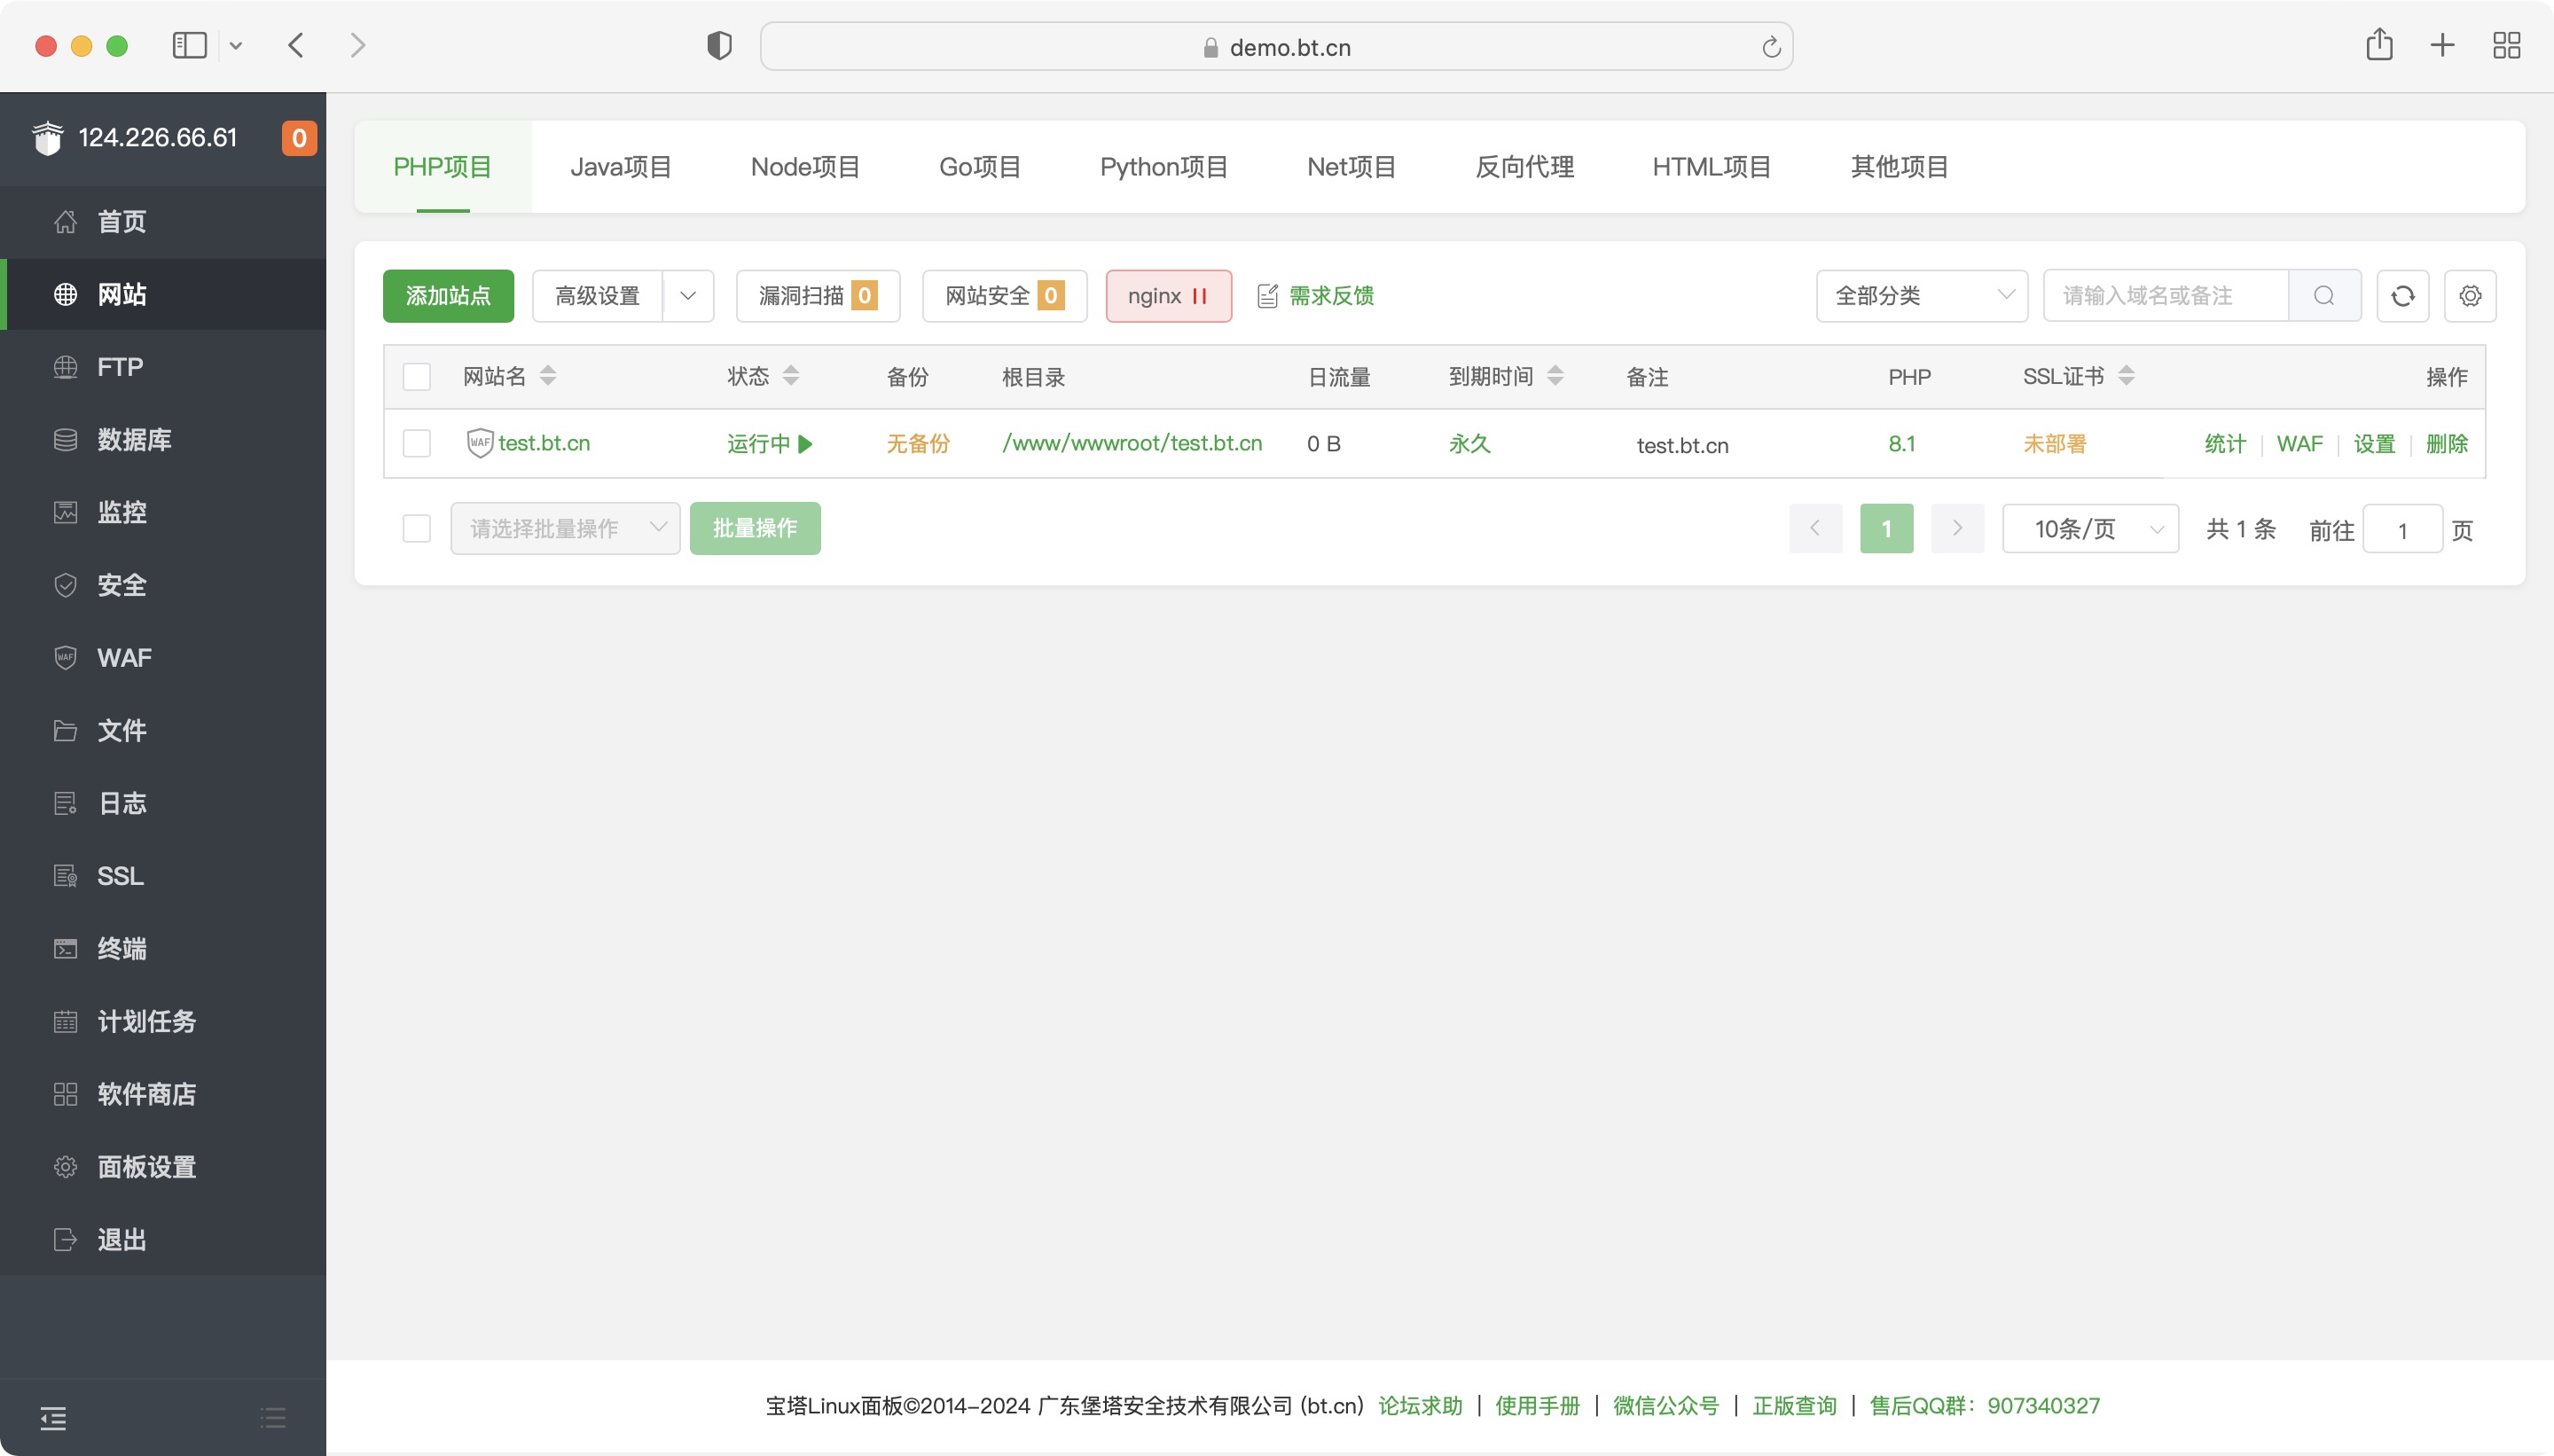Open the table settings gear icon
Screen dimensions: 2554x1456
pos(2469,295)
